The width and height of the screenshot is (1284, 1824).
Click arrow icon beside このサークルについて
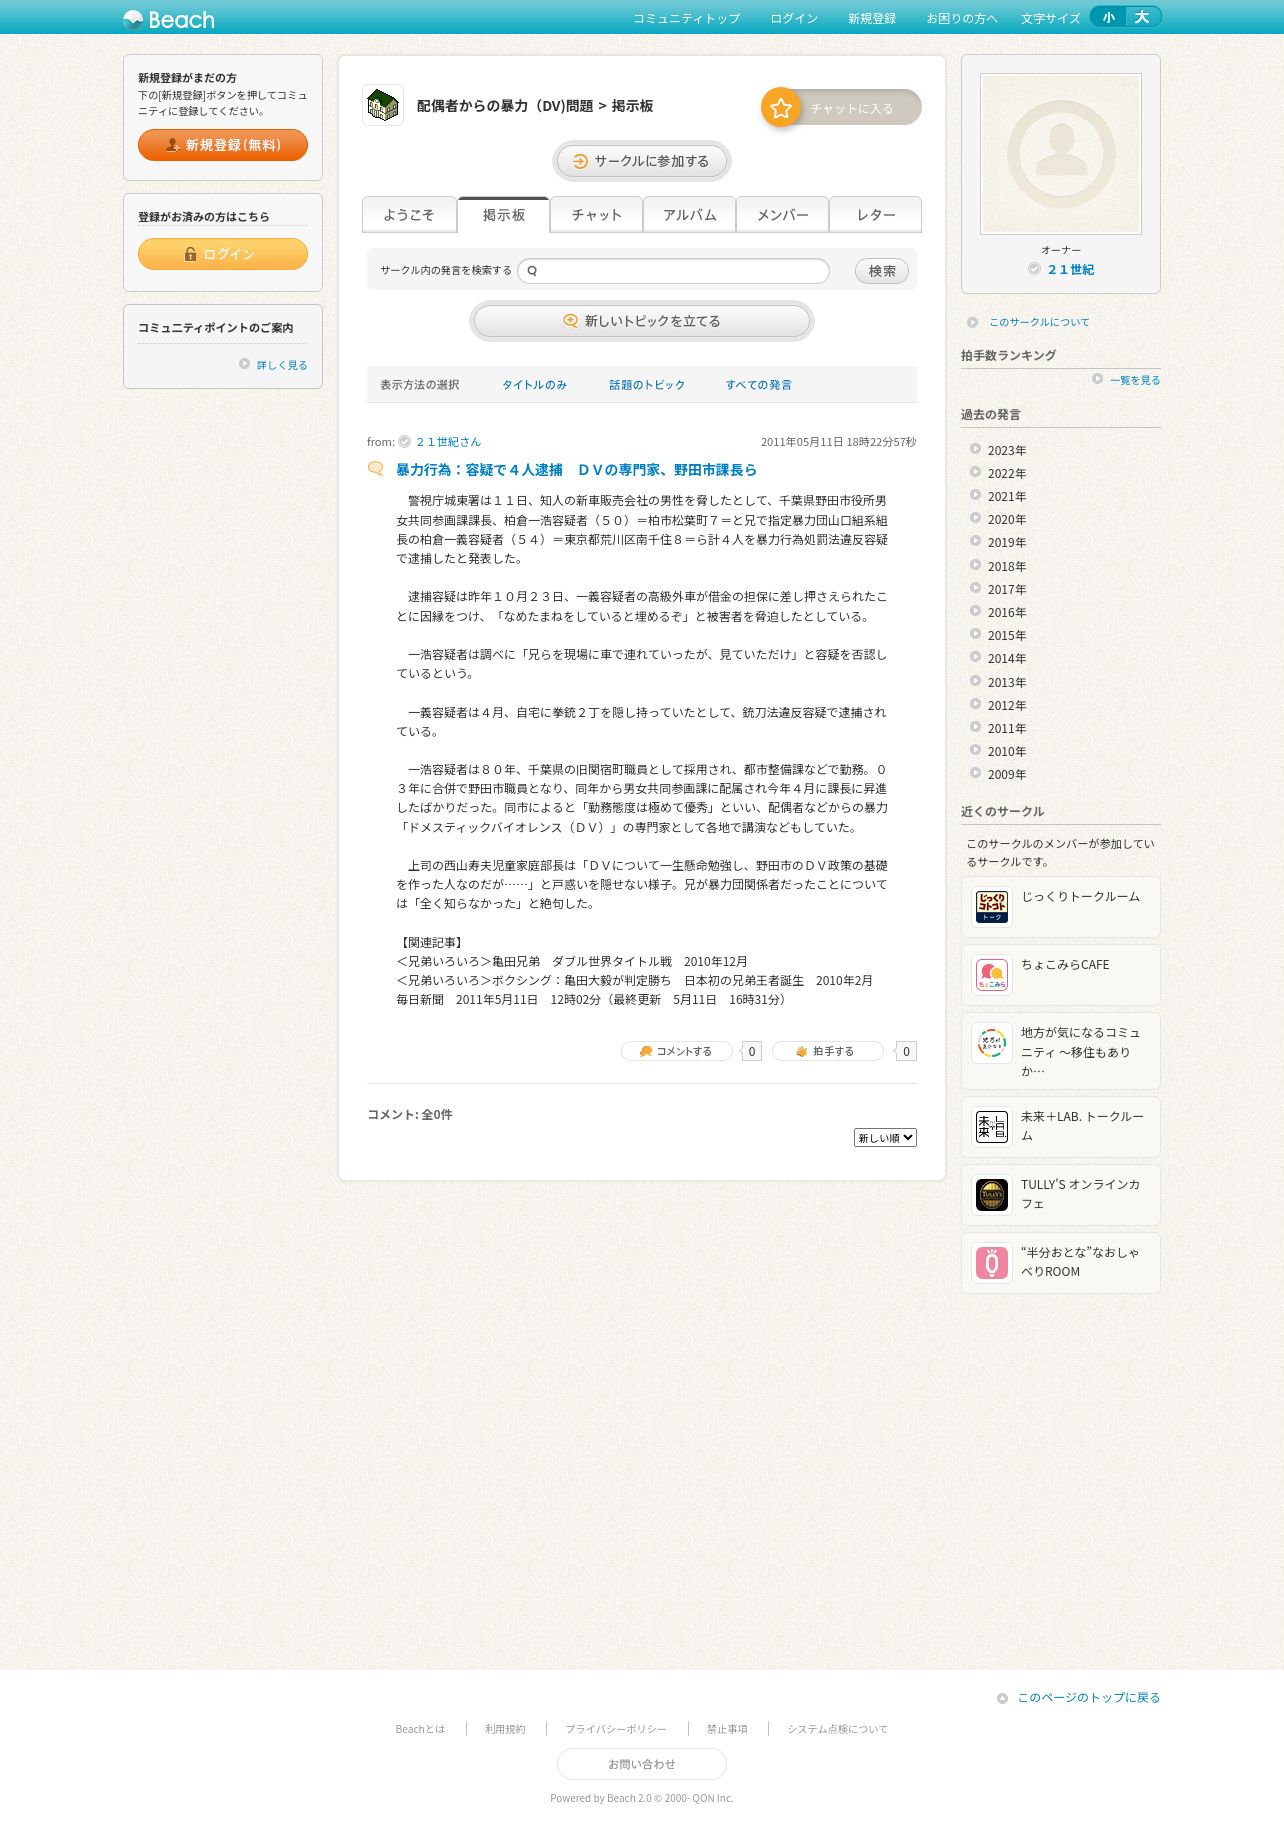(x=972, y=322)
